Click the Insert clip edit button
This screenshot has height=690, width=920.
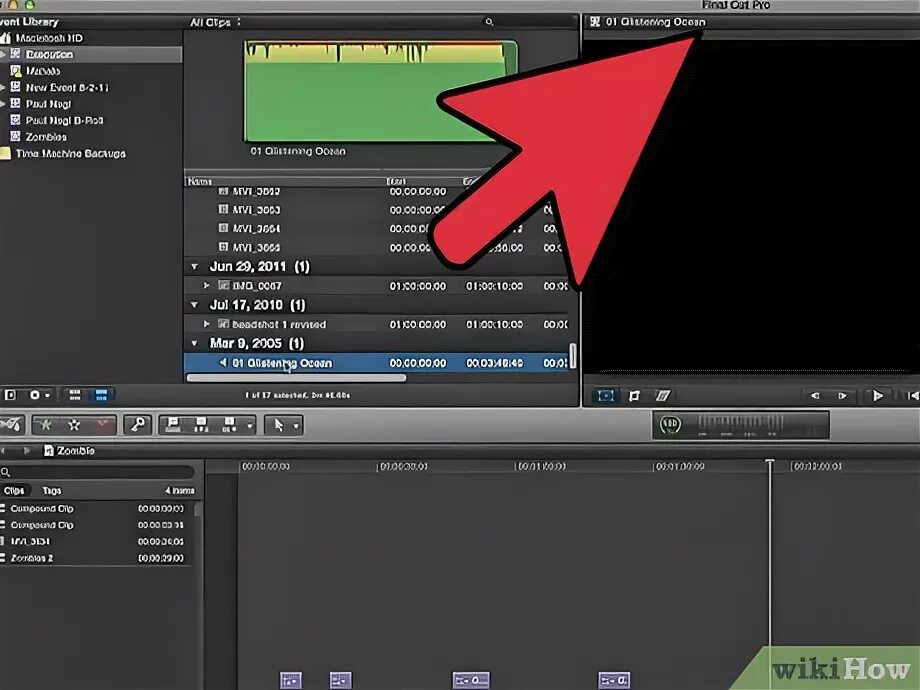pos(201,425)
